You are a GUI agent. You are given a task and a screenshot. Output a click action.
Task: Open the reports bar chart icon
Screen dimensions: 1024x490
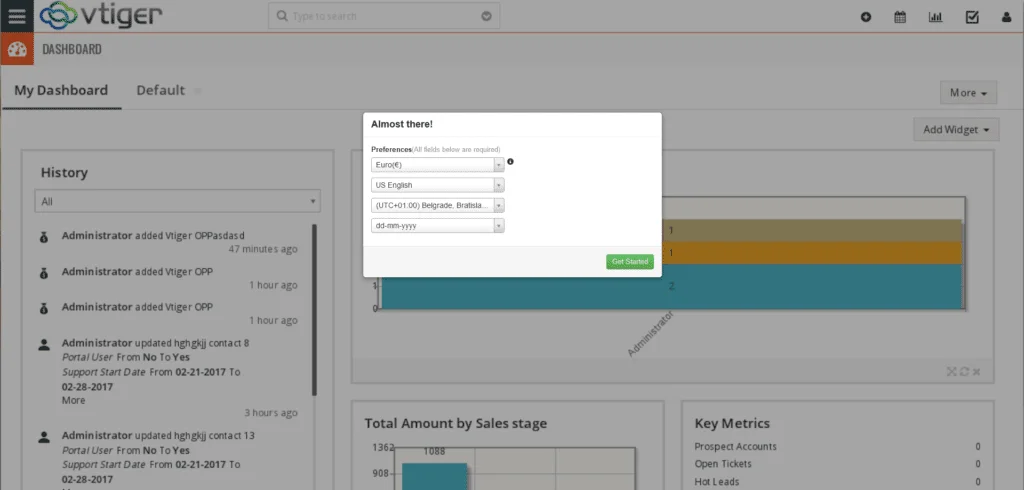[x=935, y=18]
